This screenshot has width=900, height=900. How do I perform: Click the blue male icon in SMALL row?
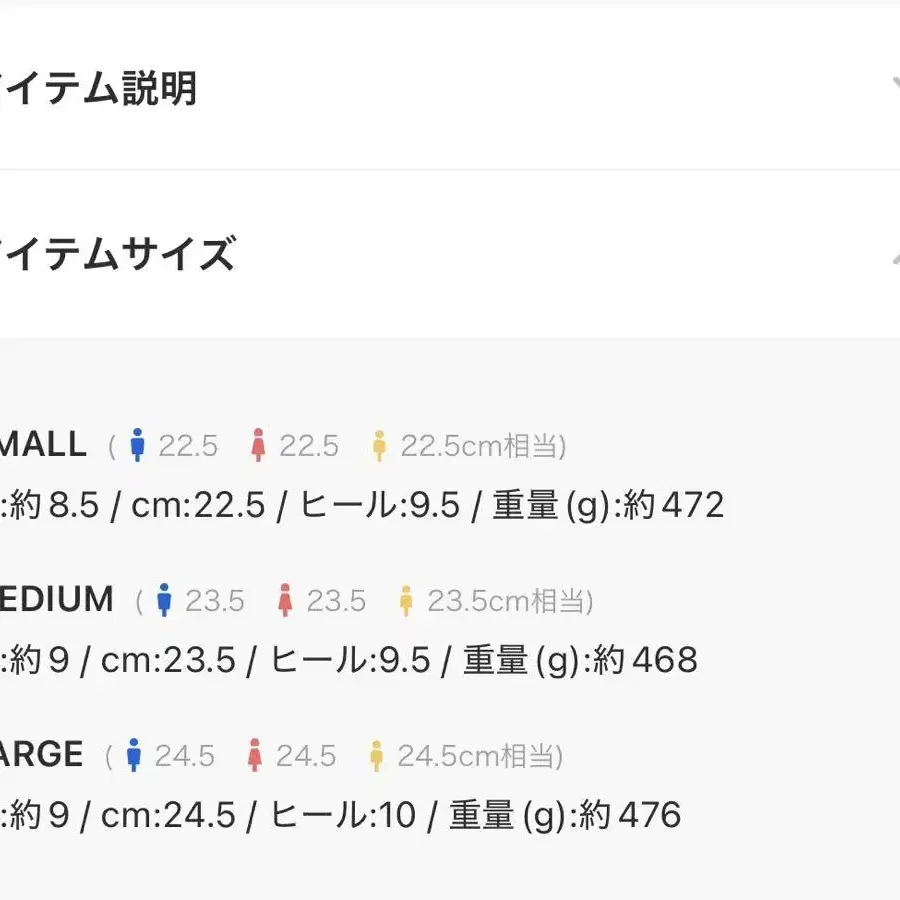[137, 445]
